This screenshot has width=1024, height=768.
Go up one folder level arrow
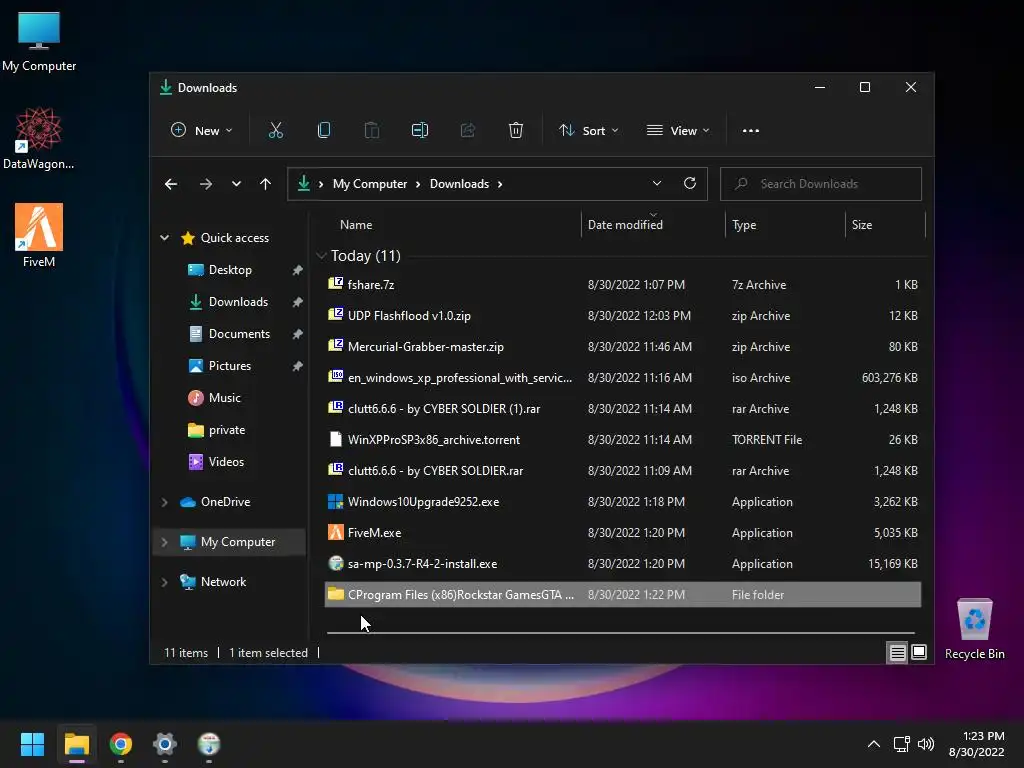pyautogui.click(x=265, y=184)
